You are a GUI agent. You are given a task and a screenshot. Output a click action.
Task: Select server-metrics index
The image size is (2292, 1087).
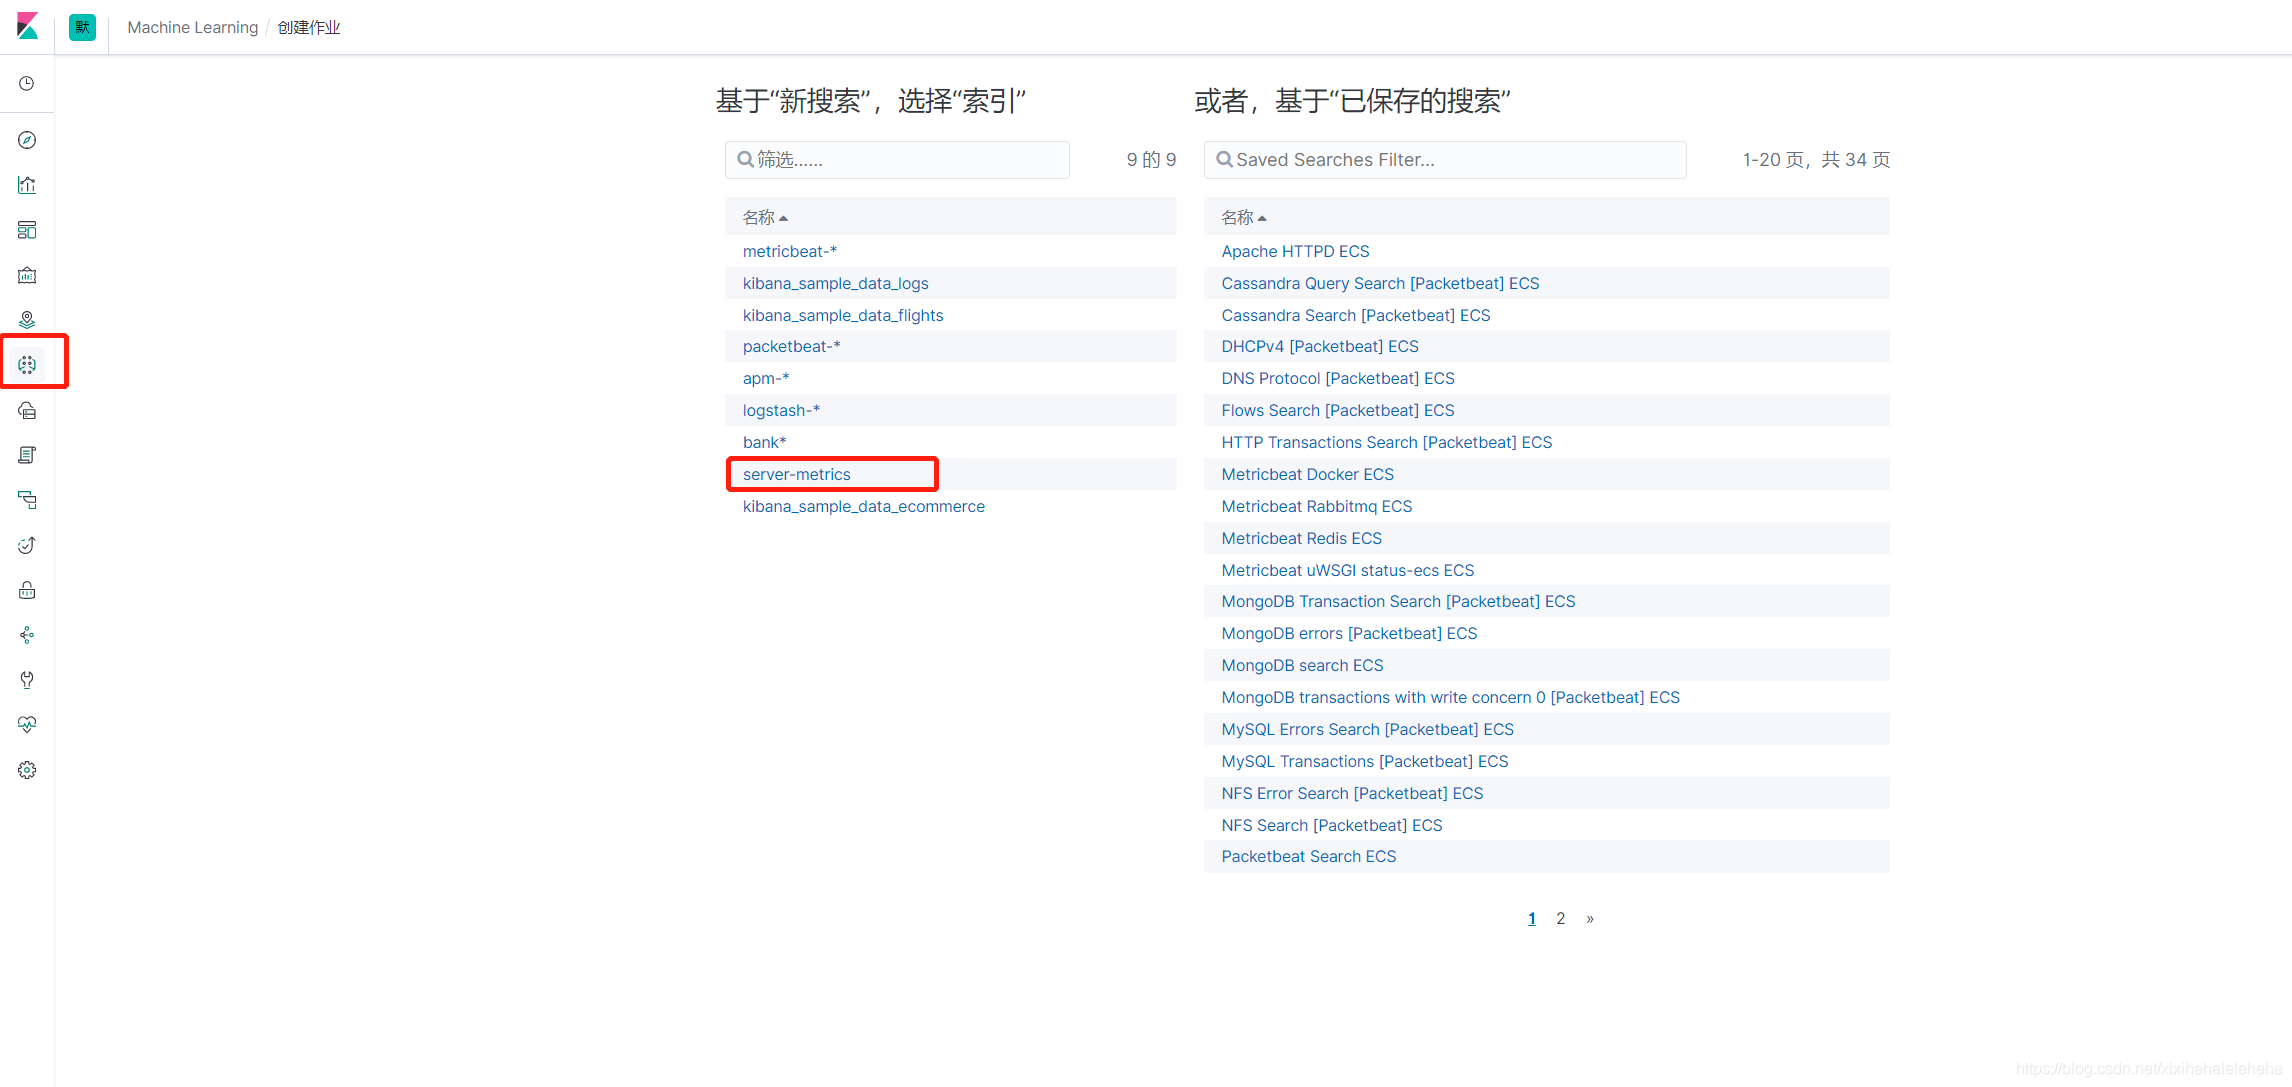(796, 474)
